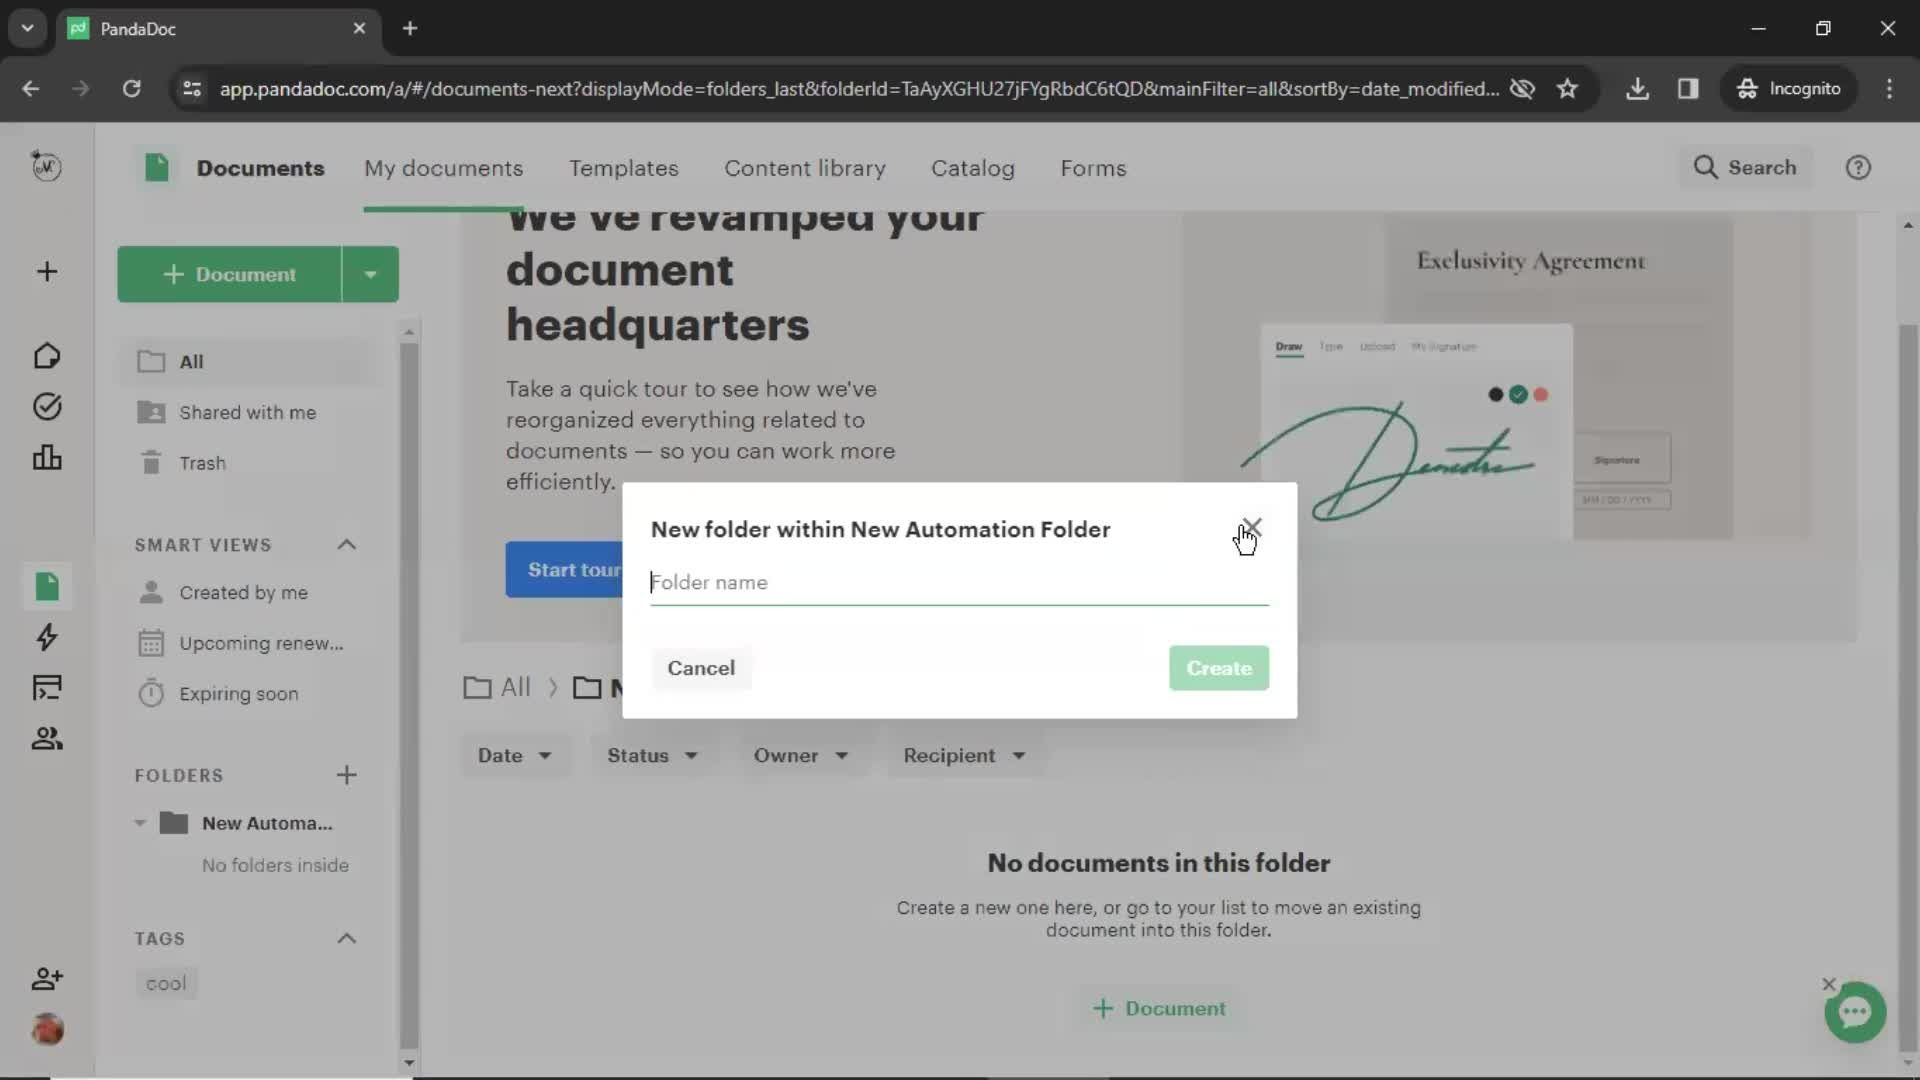Image resolution: width=1920 pixels, height=1080 pixels.
Task: Click the user avatar icon bottom-left
Action: click(47, 1030)
